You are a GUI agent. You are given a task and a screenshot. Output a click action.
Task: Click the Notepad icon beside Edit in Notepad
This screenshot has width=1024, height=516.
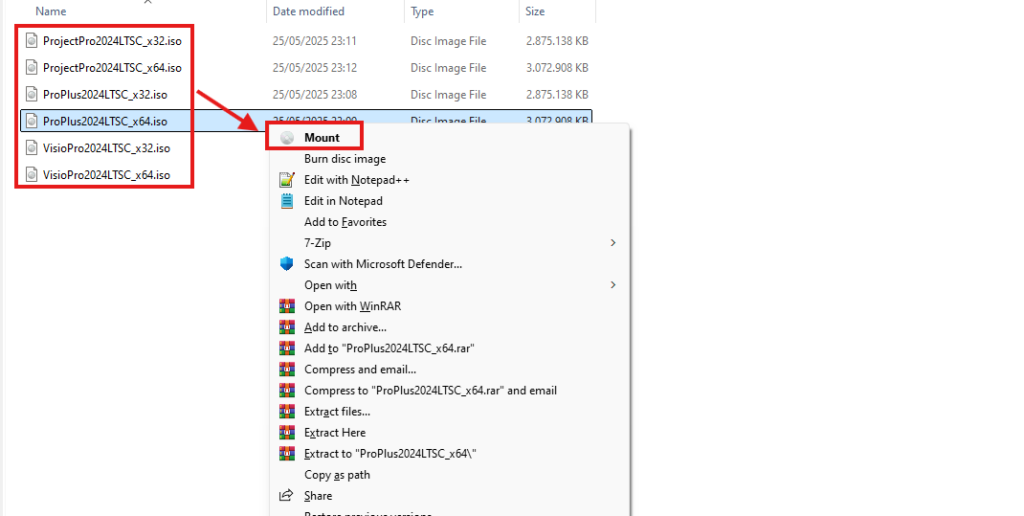287,201
